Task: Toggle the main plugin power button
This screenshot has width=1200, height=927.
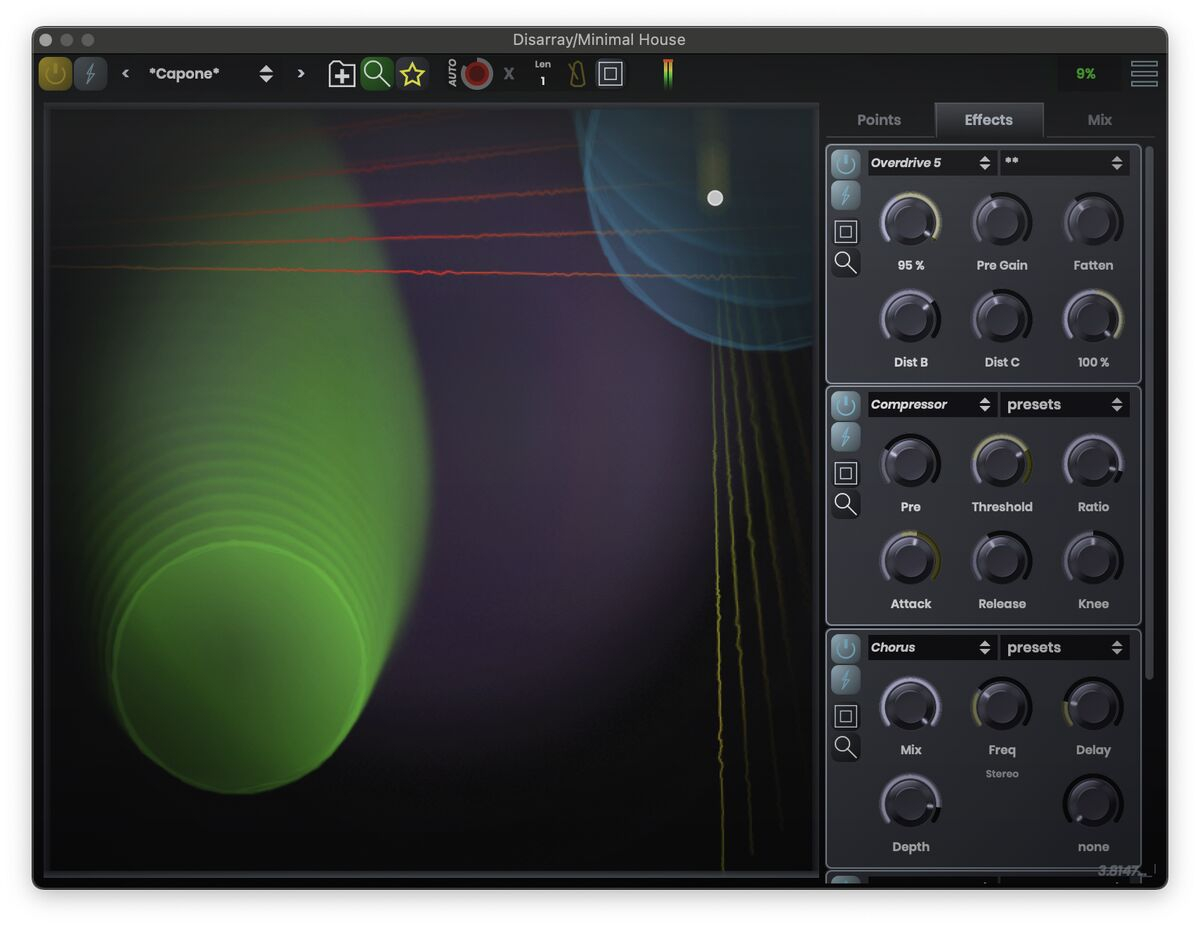Action: tap(55, 74)
